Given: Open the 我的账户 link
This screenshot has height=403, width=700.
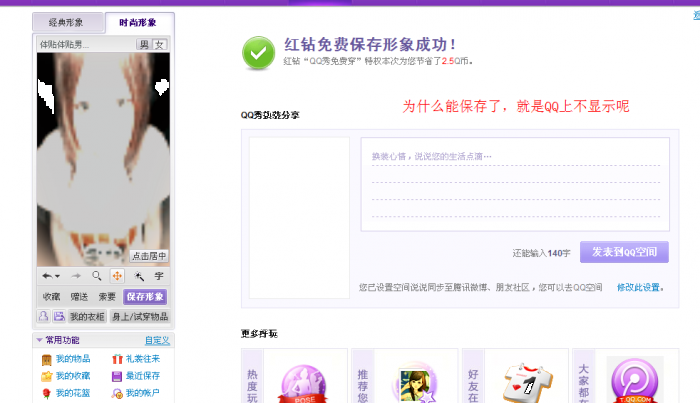Looking at the screenshot, I should click(142, 393).
